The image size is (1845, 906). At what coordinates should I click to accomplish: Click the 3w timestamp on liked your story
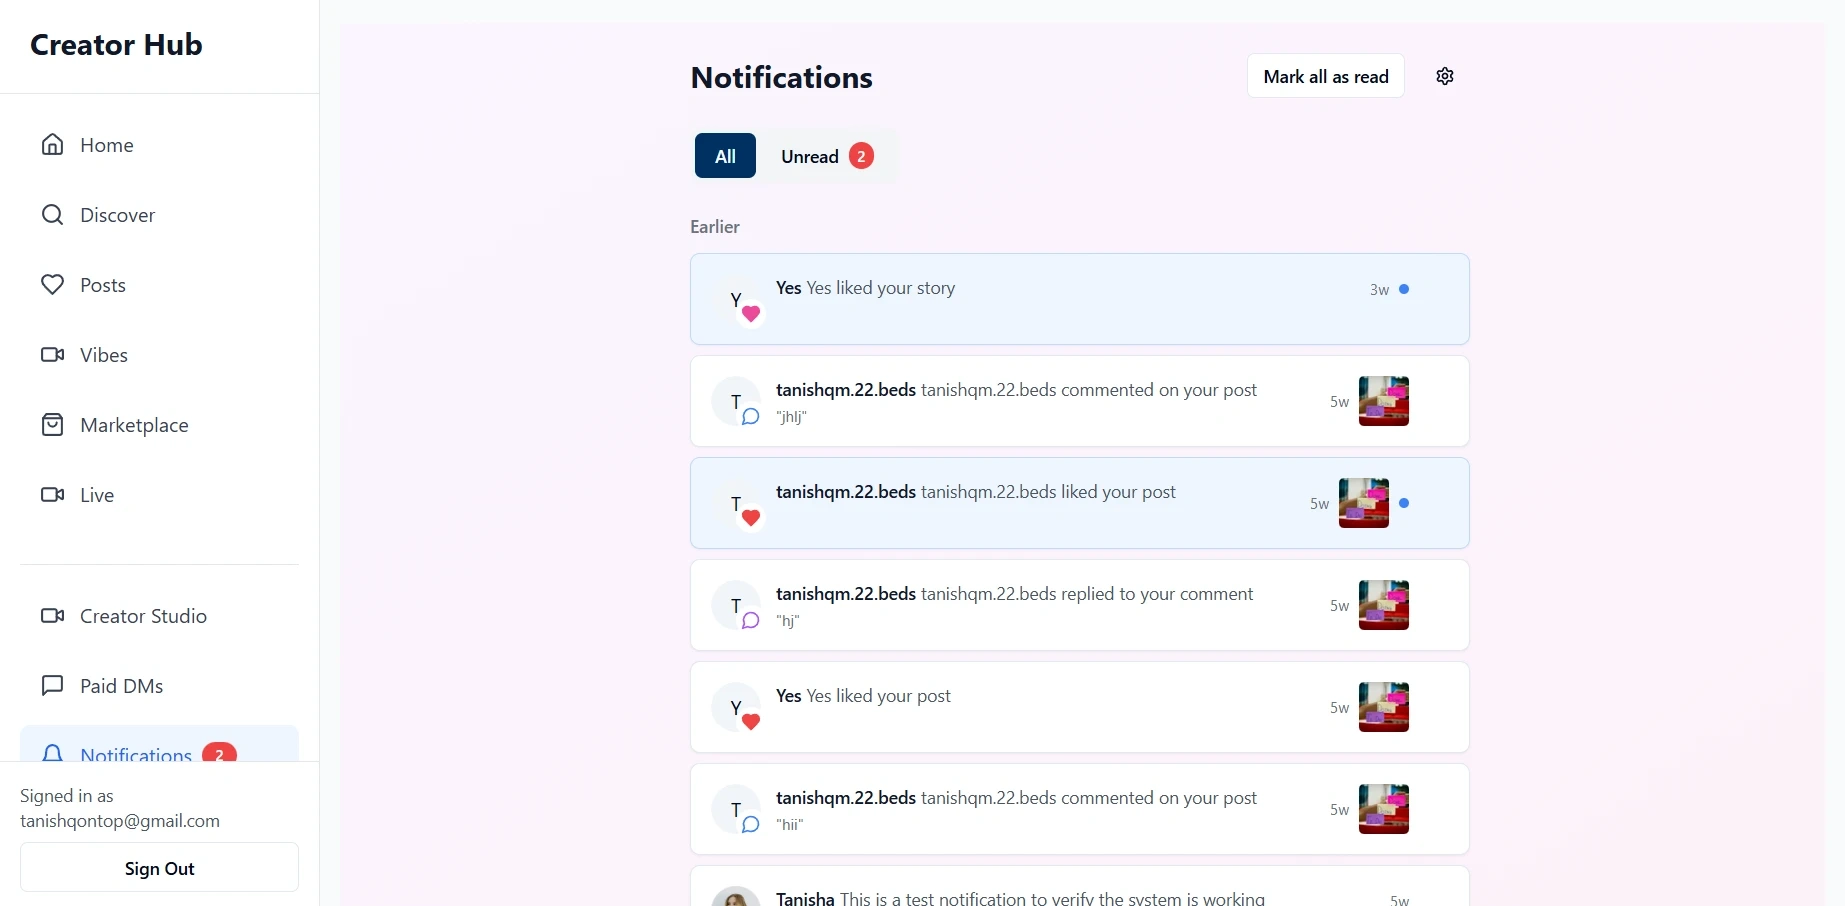(1379, 290)
